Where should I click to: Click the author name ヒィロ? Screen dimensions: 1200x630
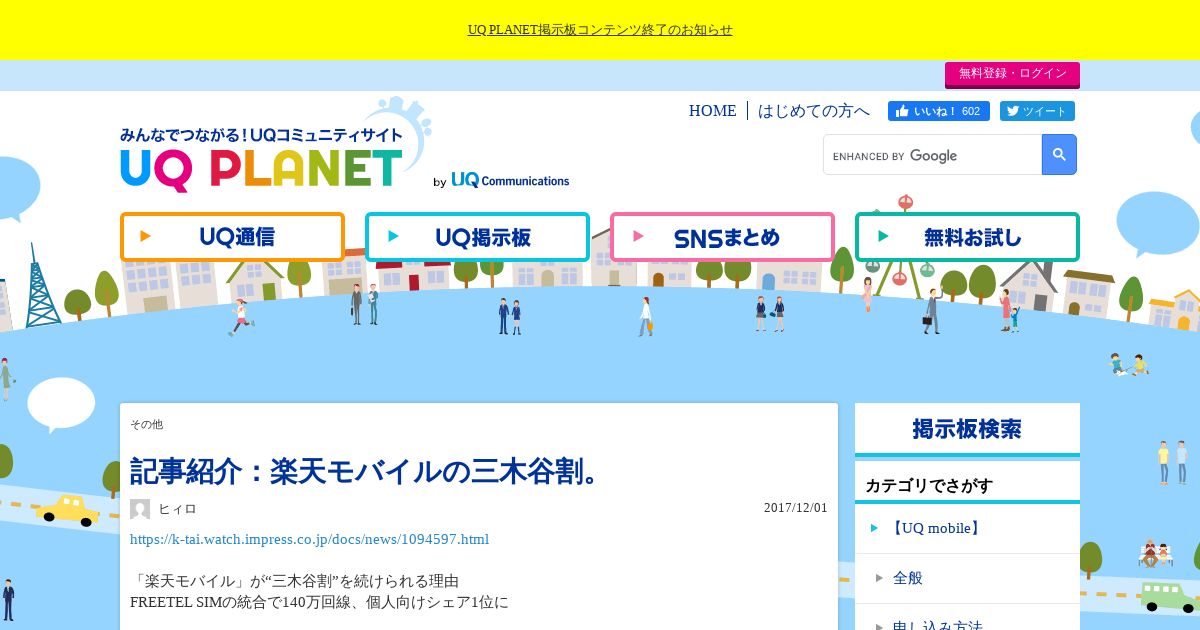click(x=178, y=509)
